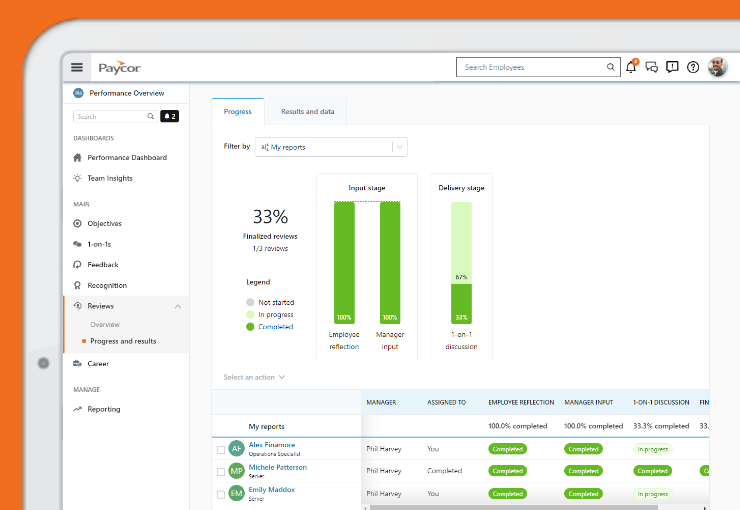The width and height of the screenshot is (740, 510).
Task: Open Career in sidebar
Action: pos(98,364)
